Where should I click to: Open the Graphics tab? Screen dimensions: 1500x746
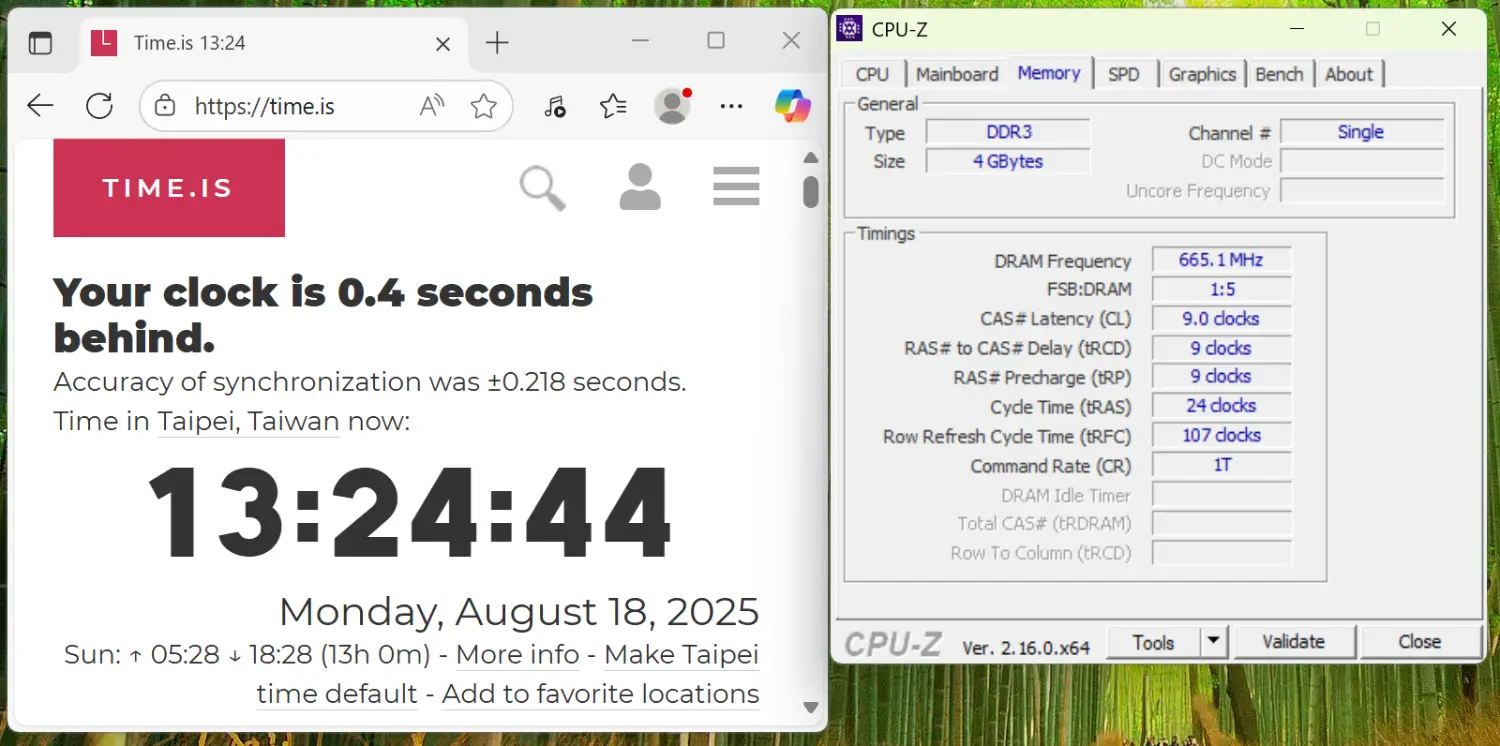[x=1202, y=74]
